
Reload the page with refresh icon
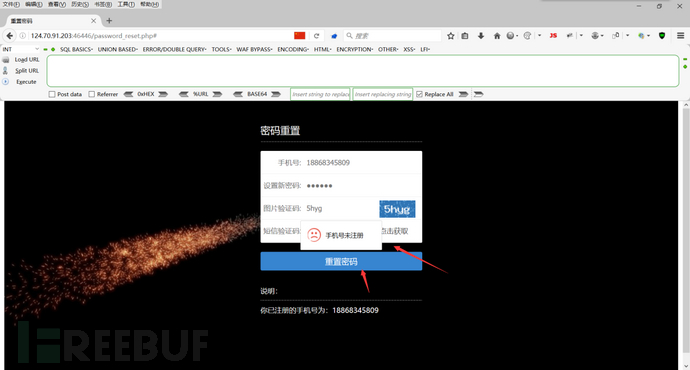pos(316,36)
